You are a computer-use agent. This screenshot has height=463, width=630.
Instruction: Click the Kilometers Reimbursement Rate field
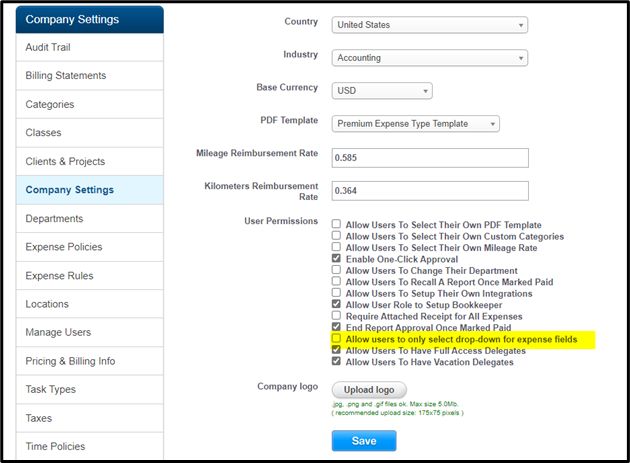coord(429,190)
